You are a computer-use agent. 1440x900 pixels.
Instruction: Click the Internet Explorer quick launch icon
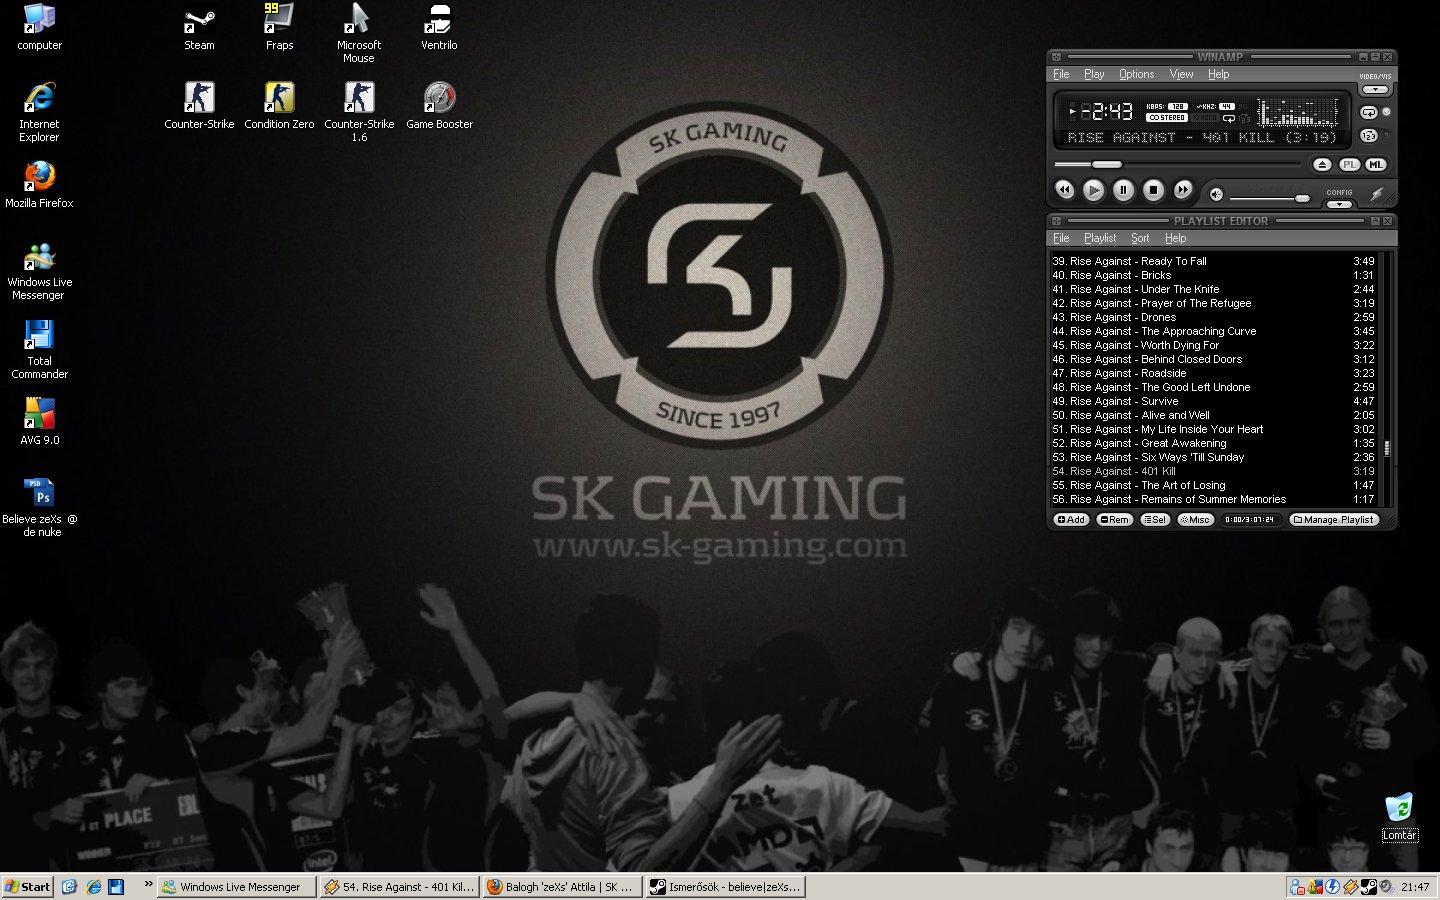(x=93, y=886)
